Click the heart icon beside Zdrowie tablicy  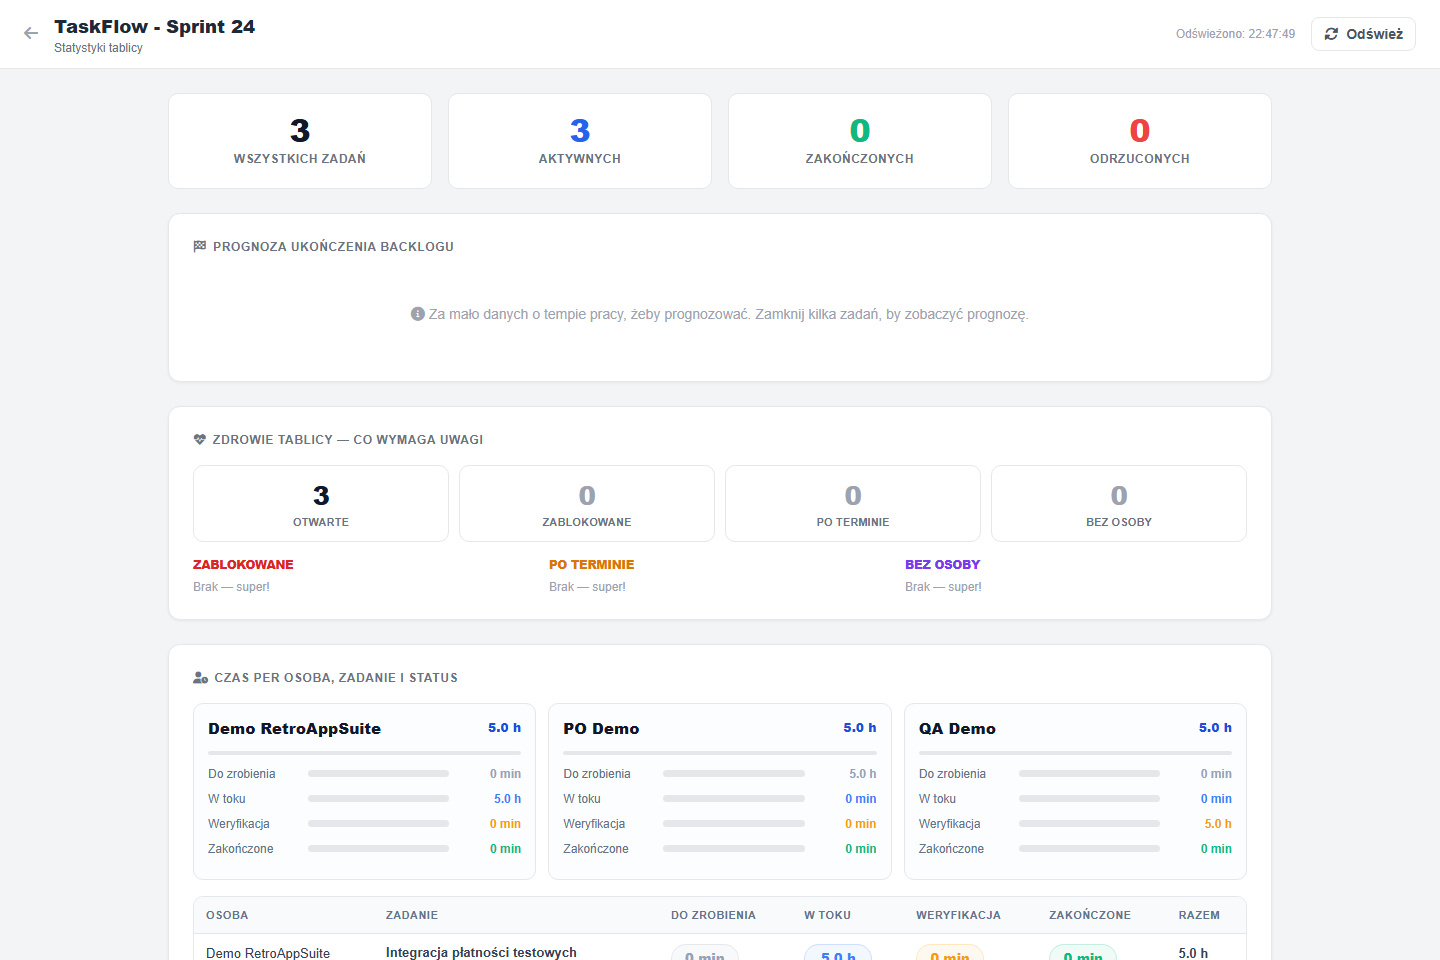tap(200, 440)
